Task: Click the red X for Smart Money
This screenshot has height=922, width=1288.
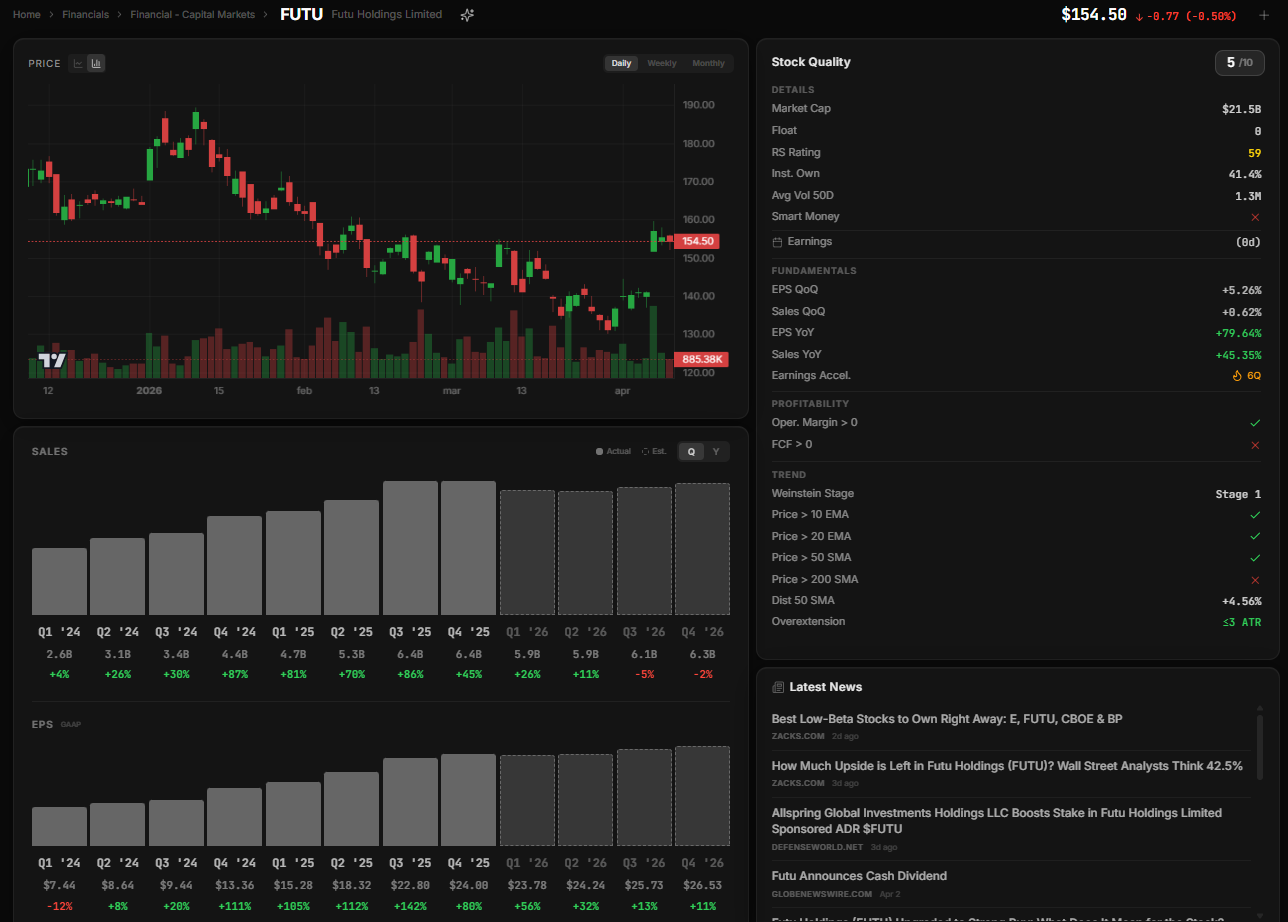Action: (x=1255, y=217)
